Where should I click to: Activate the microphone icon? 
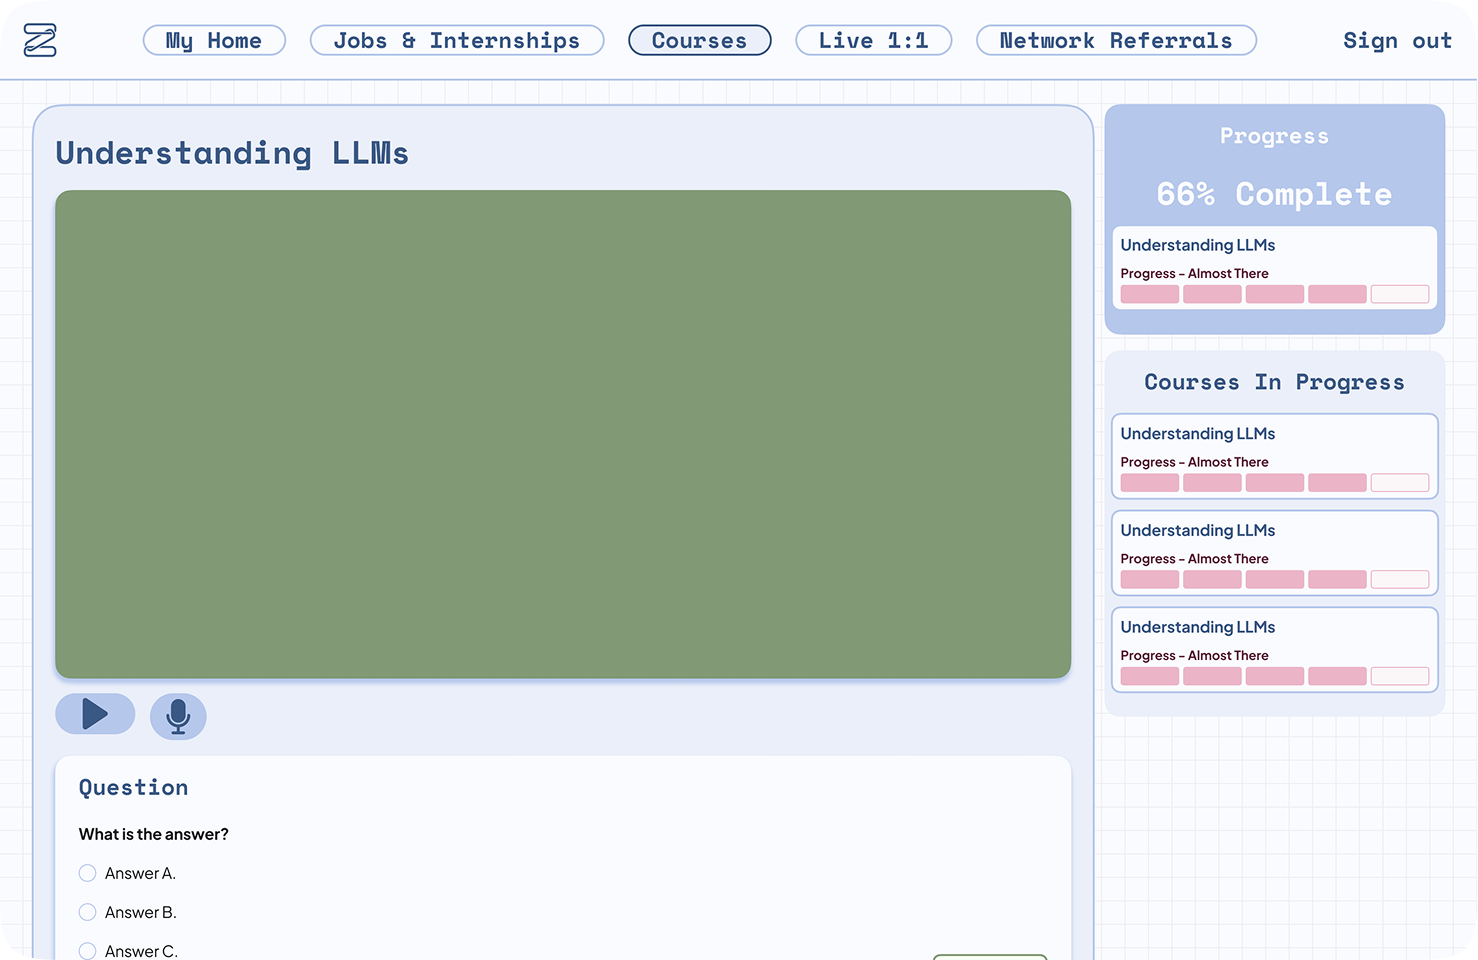178,716
